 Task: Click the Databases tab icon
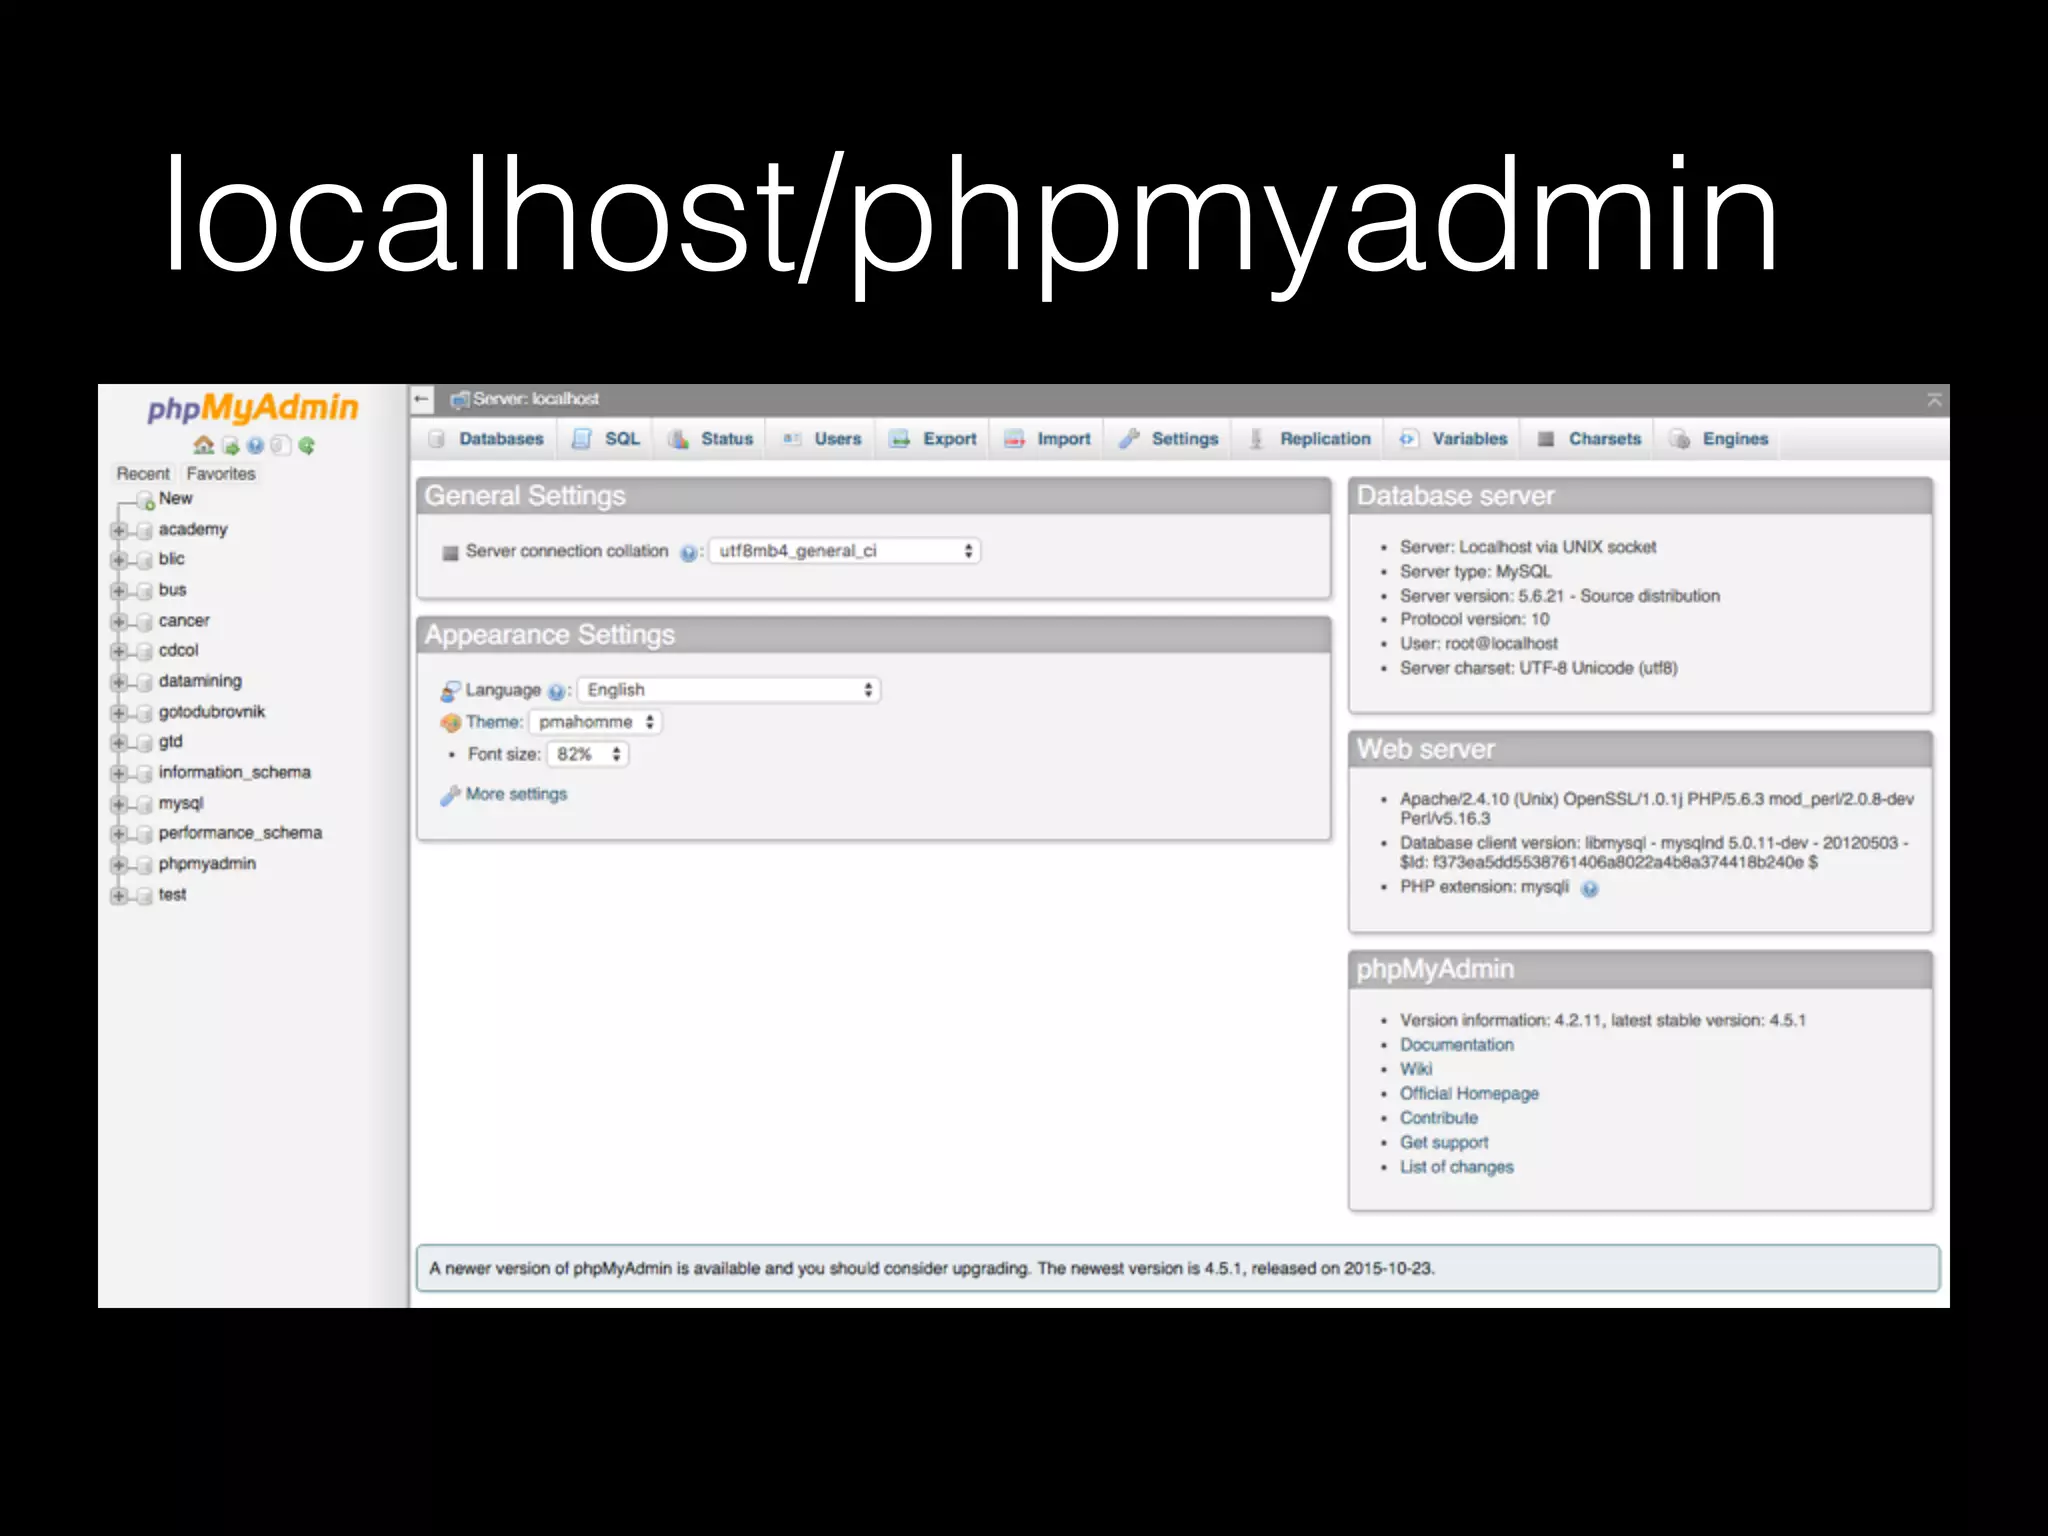[x=437, y=439]
